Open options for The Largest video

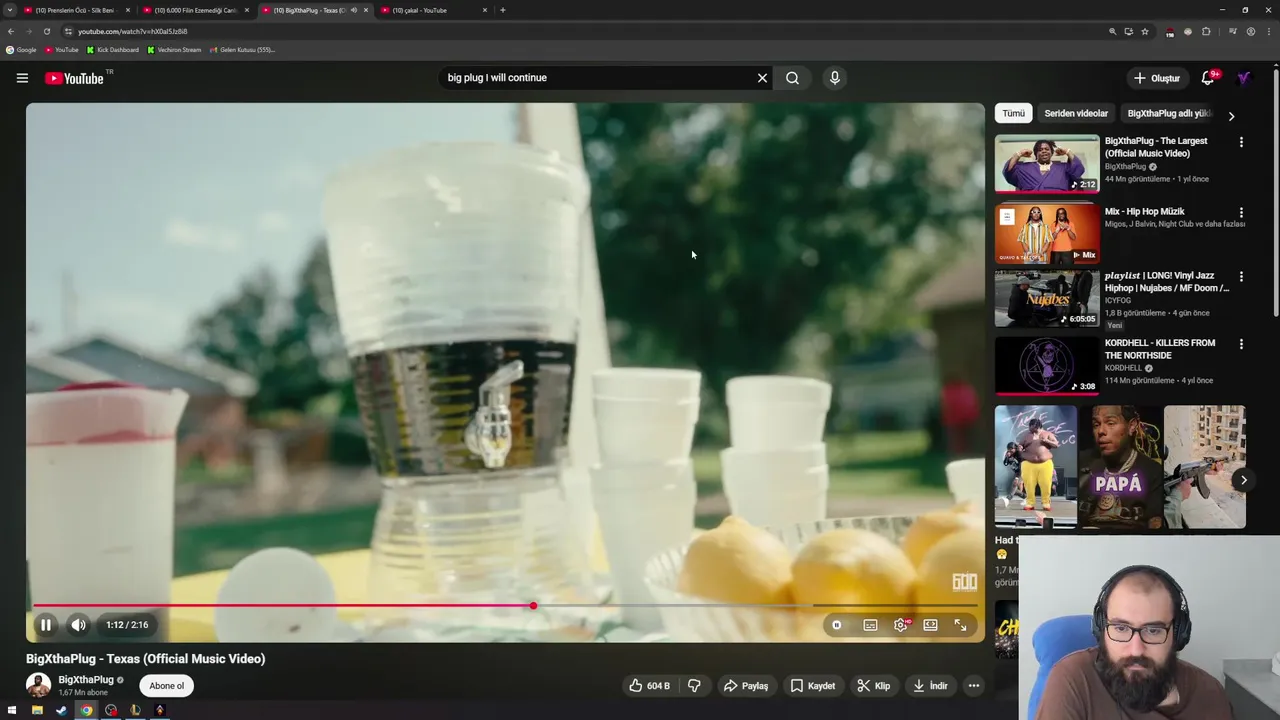[1241, 142]
